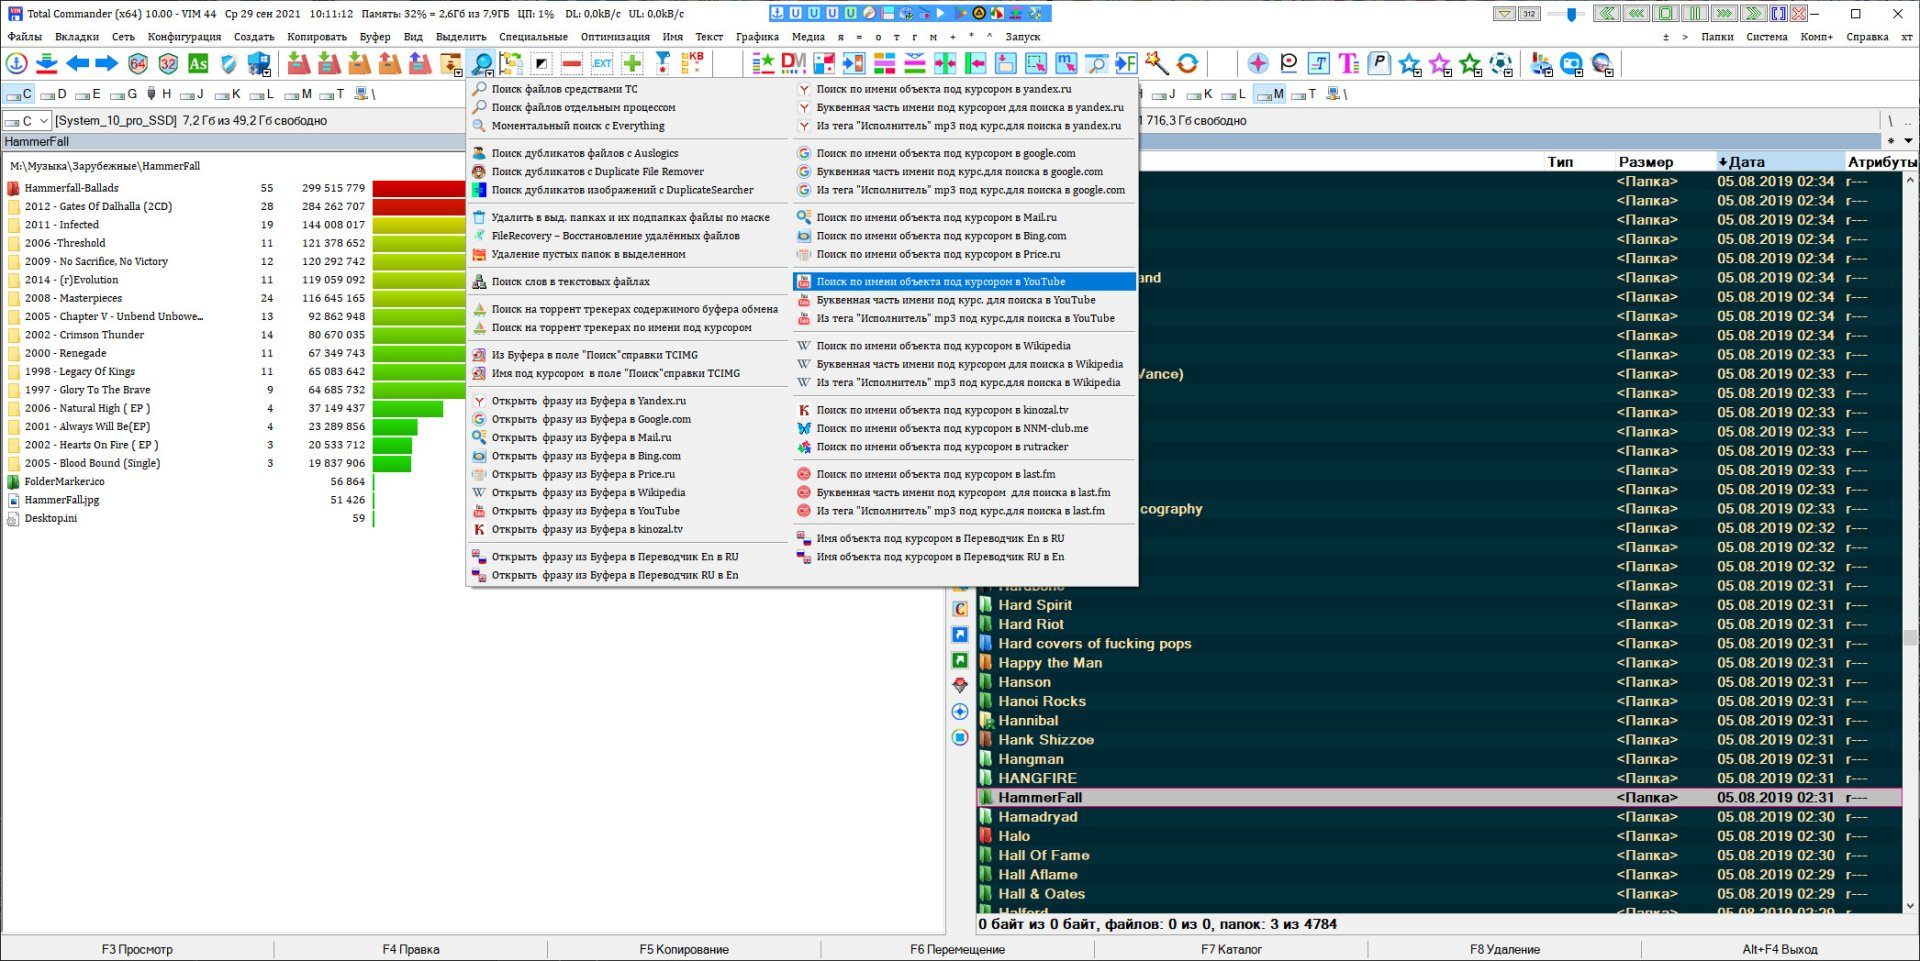Image resolution: width=1920 pixels, height=961 pixels.
Task: Select drive T in right drive bar
Action: 1305,94
